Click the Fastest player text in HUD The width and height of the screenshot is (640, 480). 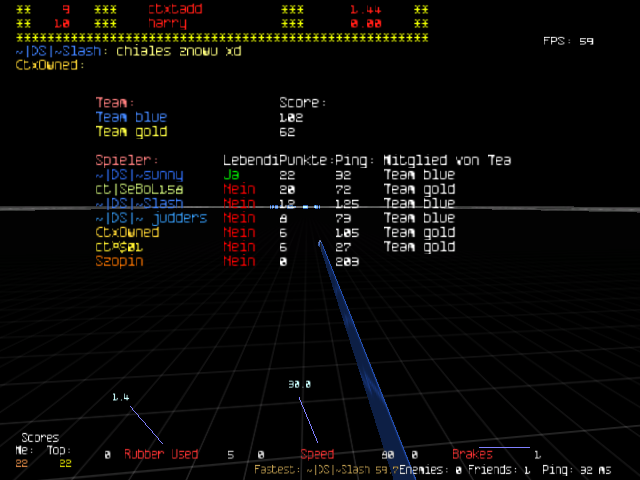(x=326, y=468)
